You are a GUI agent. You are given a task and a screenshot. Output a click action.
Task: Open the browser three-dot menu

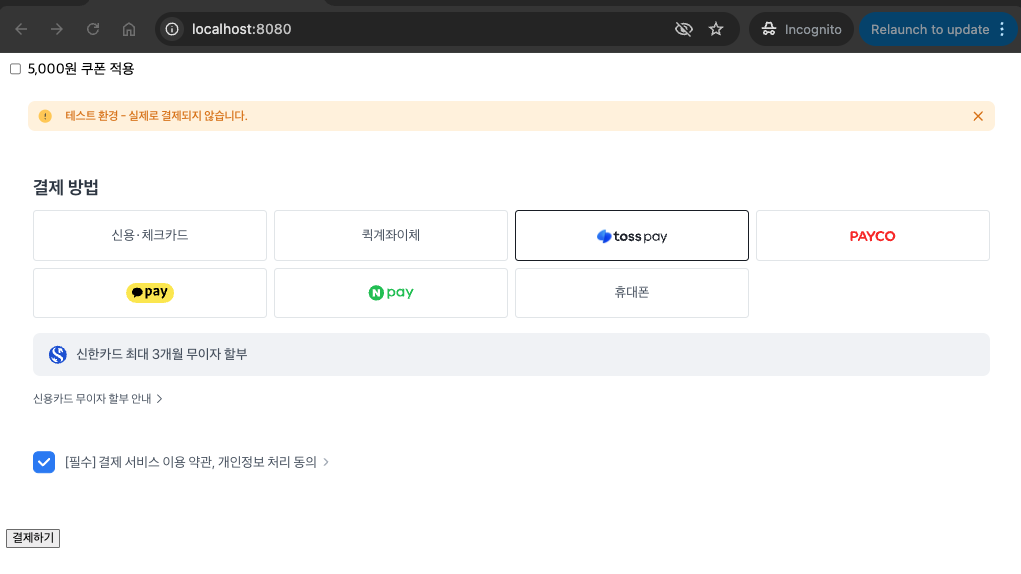pos(1002,29)
